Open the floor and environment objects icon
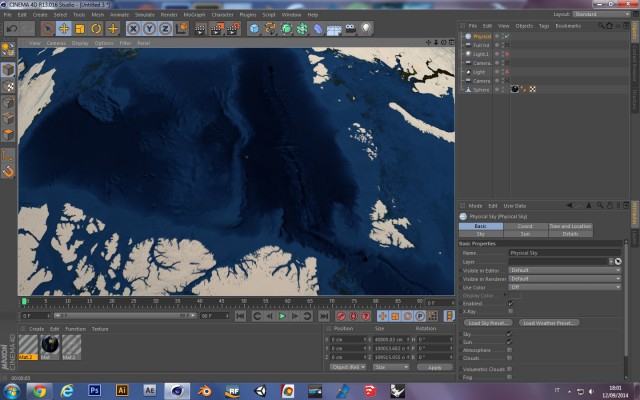The width and height of the screenshot is (640, 400). pyautogui.click(x=334, y=29)
